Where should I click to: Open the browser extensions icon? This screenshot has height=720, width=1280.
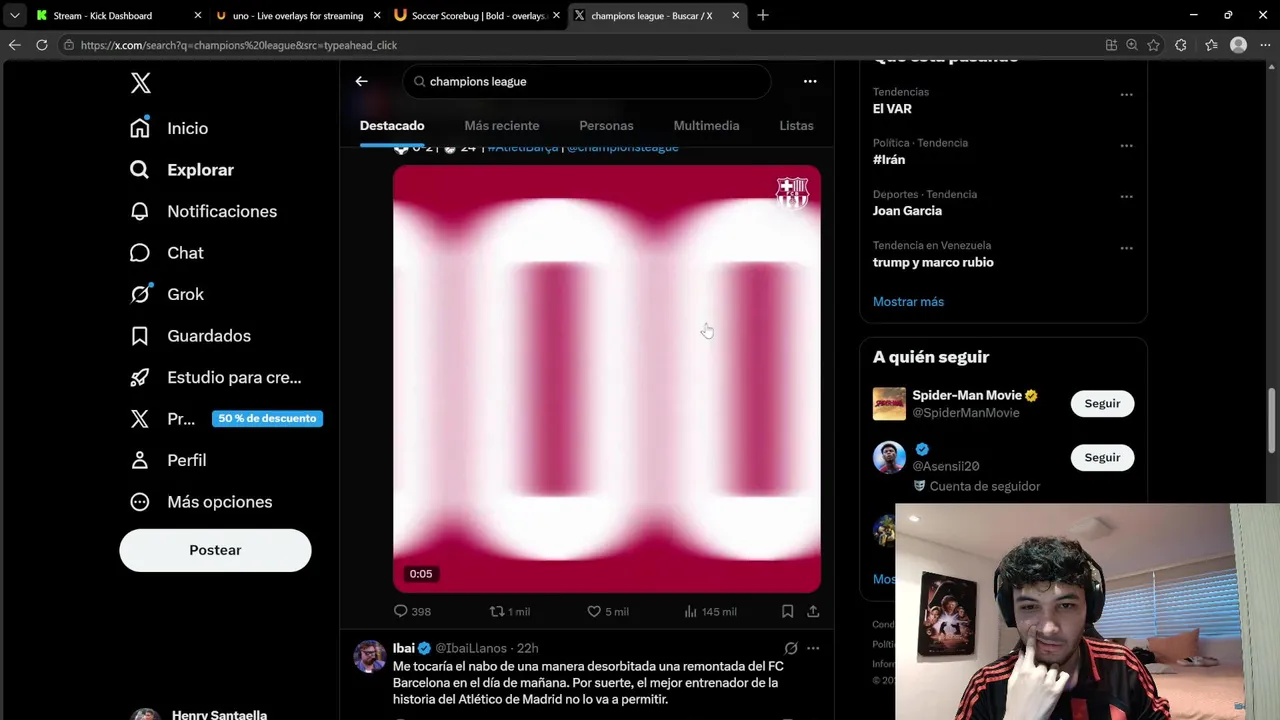1181,45
